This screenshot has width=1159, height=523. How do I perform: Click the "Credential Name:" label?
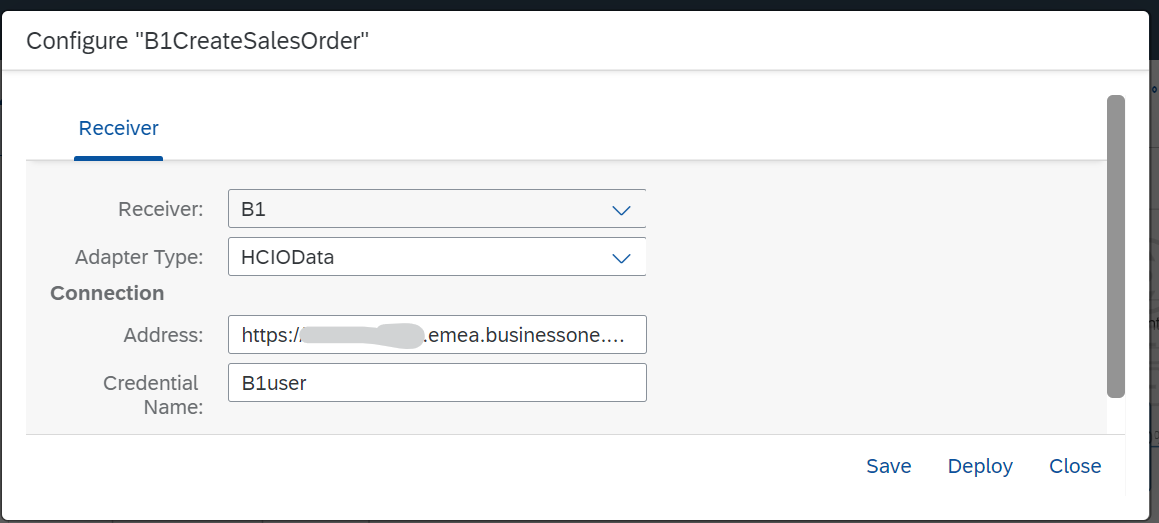(151, 394)
